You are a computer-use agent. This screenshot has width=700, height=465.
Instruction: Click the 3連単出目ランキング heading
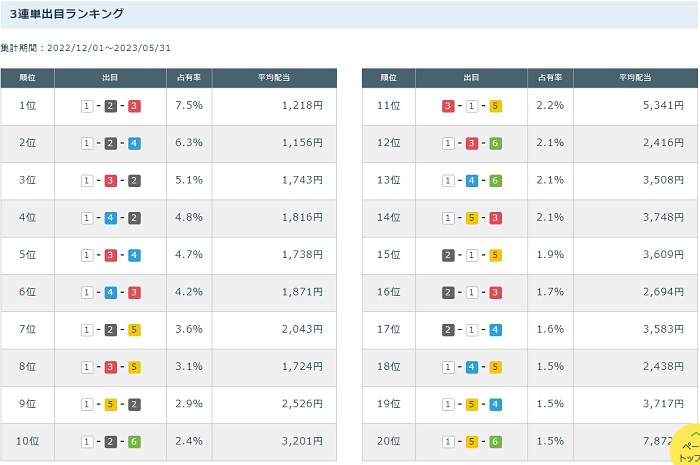point(67,14)
